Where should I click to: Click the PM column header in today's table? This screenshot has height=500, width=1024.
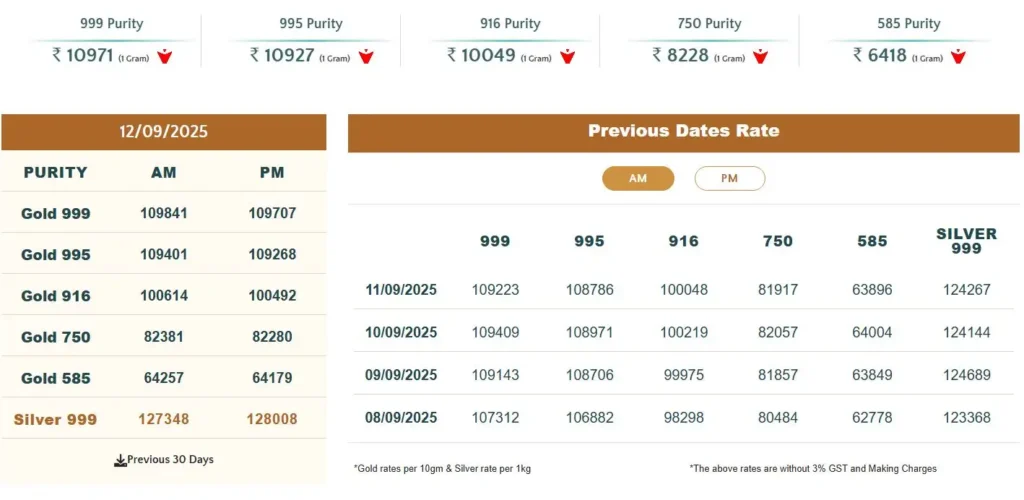tap(272, 172)
